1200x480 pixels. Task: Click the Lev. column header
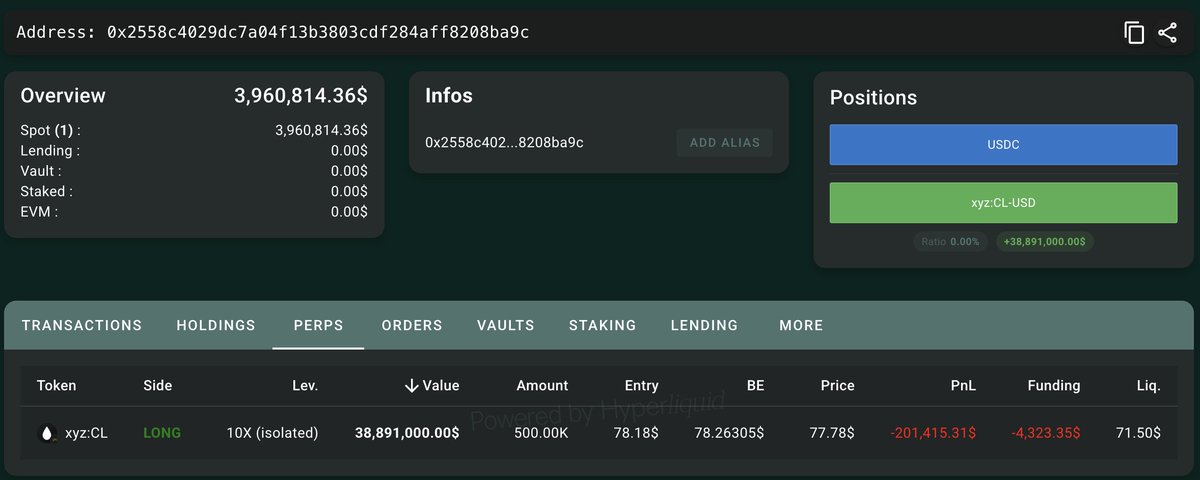pyautogui.click(x=304, y=385)
